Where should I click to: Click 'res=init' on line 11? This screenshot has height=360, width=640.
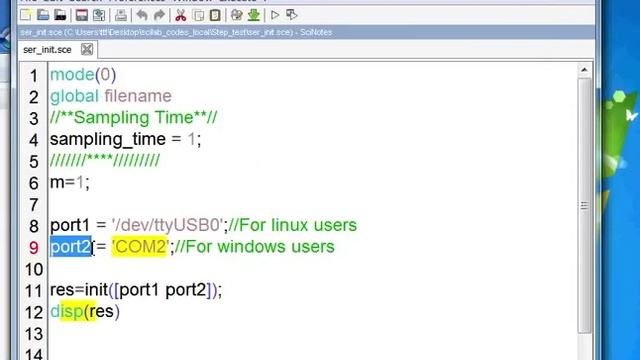[x=78, y=290]
